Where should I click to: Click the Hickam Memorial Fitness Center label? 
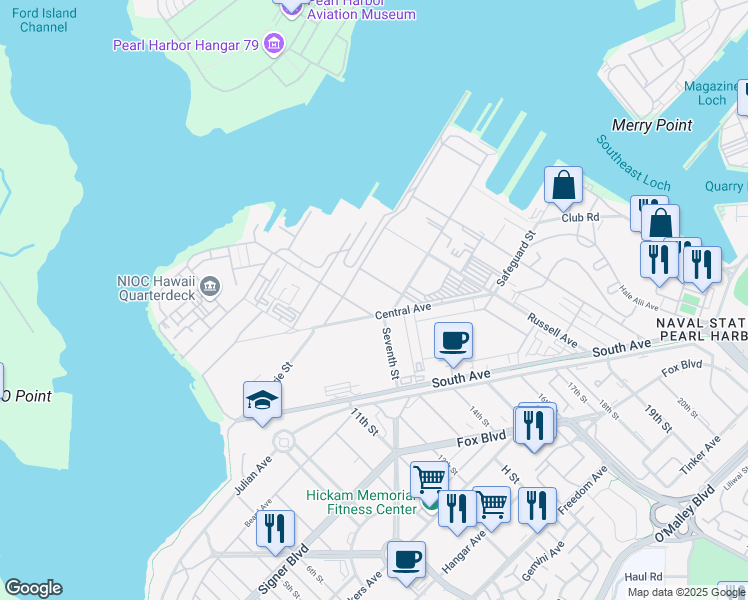pyautogui.click(x=362, y=502)
